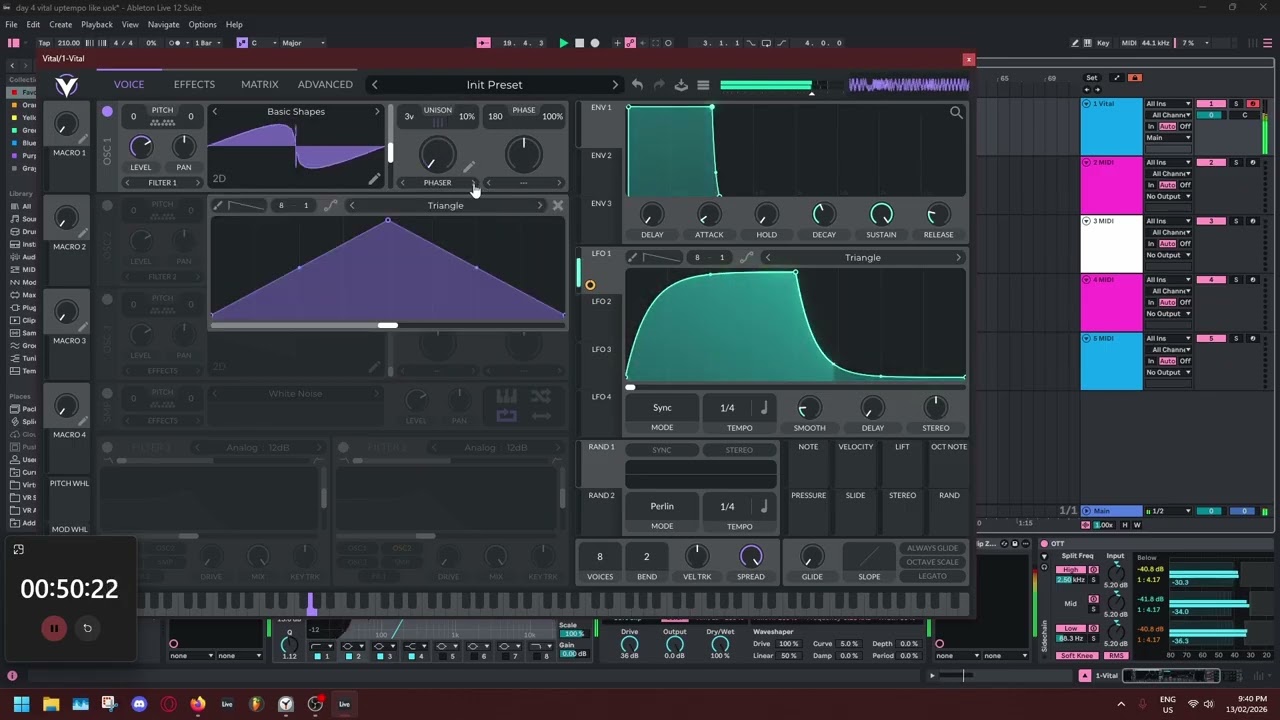The height and width of the screenshot is (720, 1280).
Task: Open LFO 1 Sync mode selector
Action: click(662, 407)
